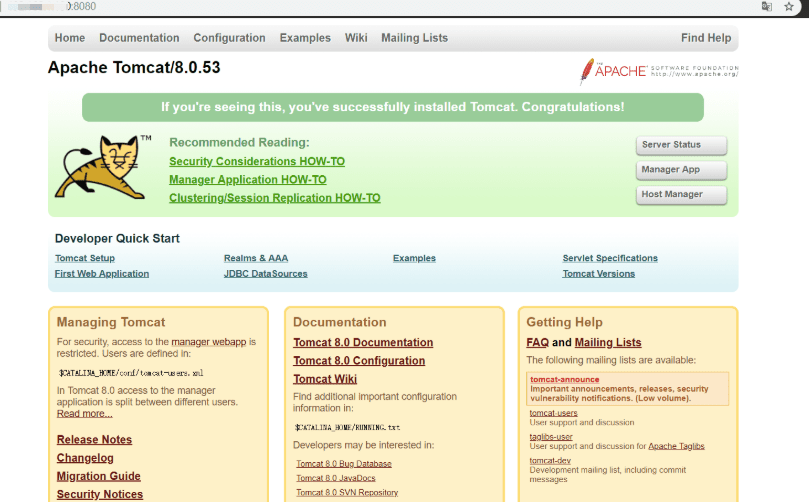Open Wiki in the top navigation
The width and height of the screenshot is (809, 502).
pos(356,38)
